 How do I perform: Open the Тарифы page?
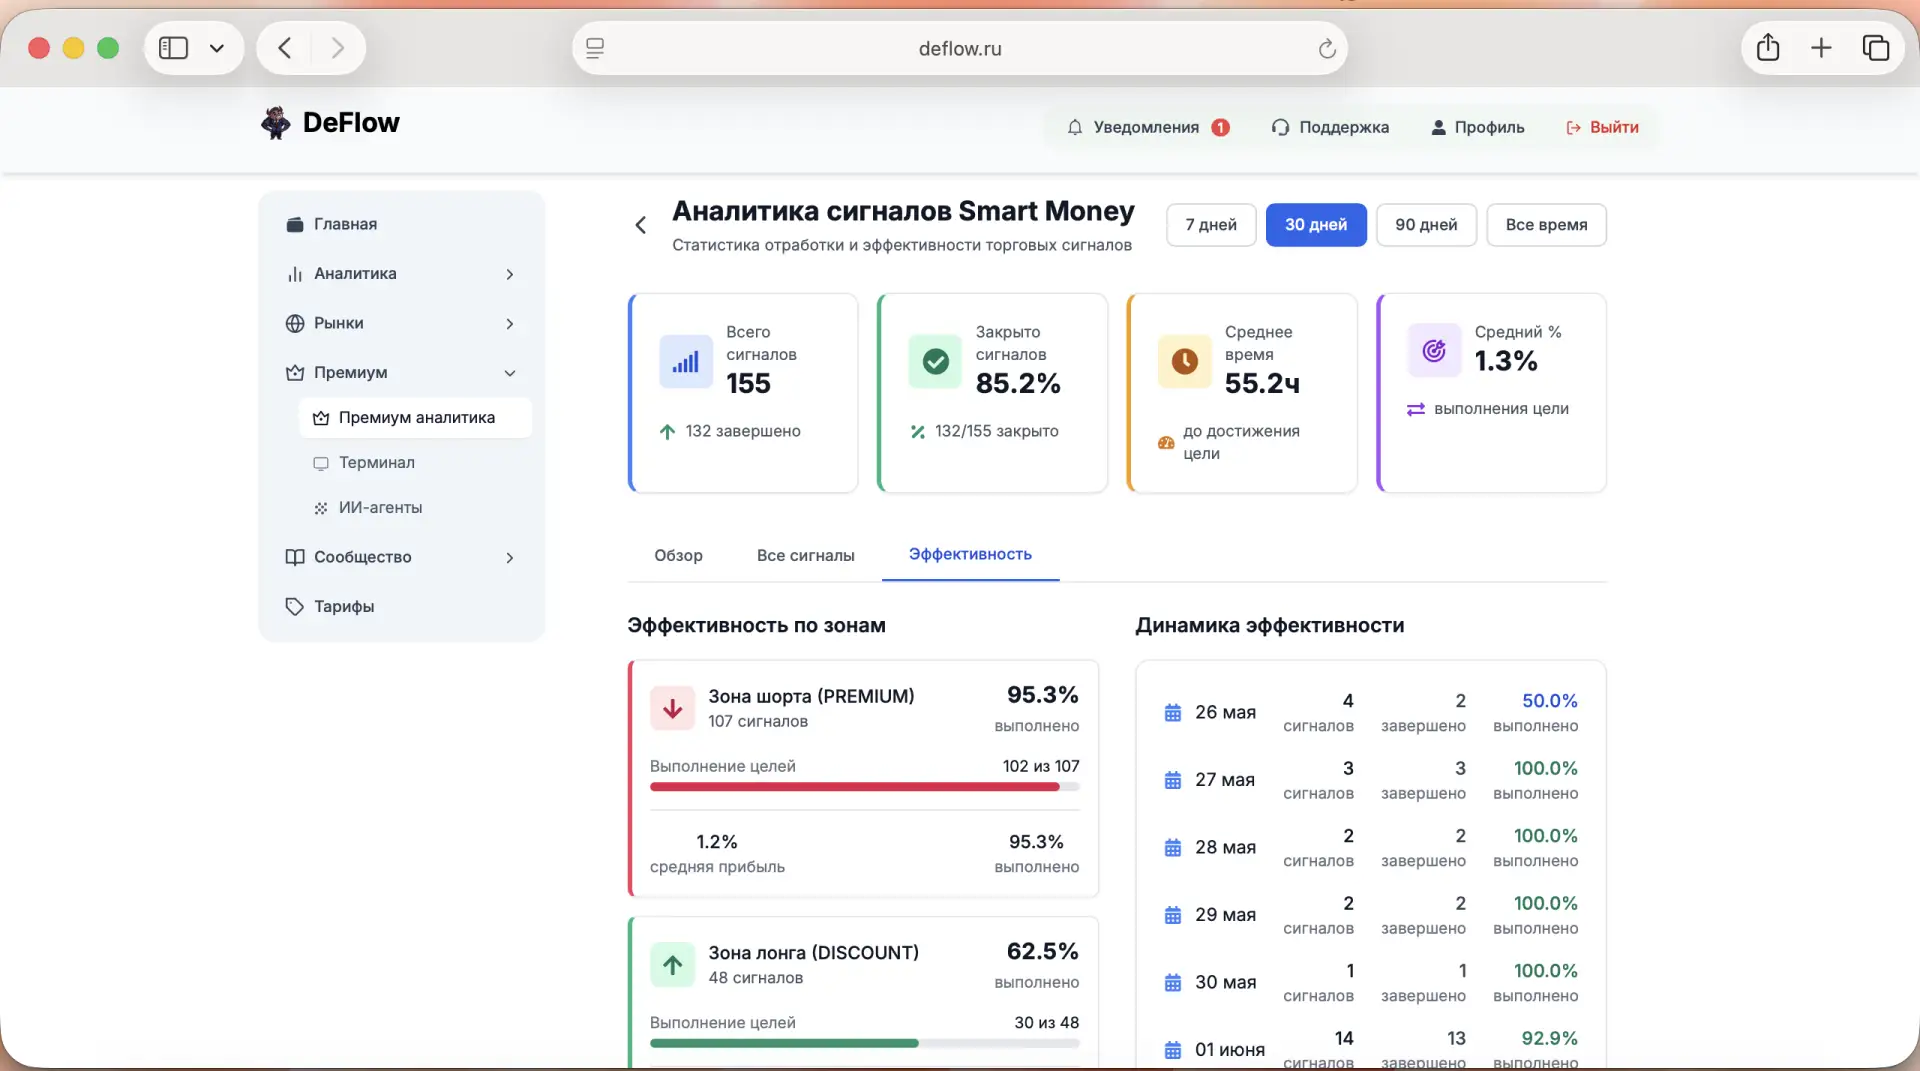point(401,606)
